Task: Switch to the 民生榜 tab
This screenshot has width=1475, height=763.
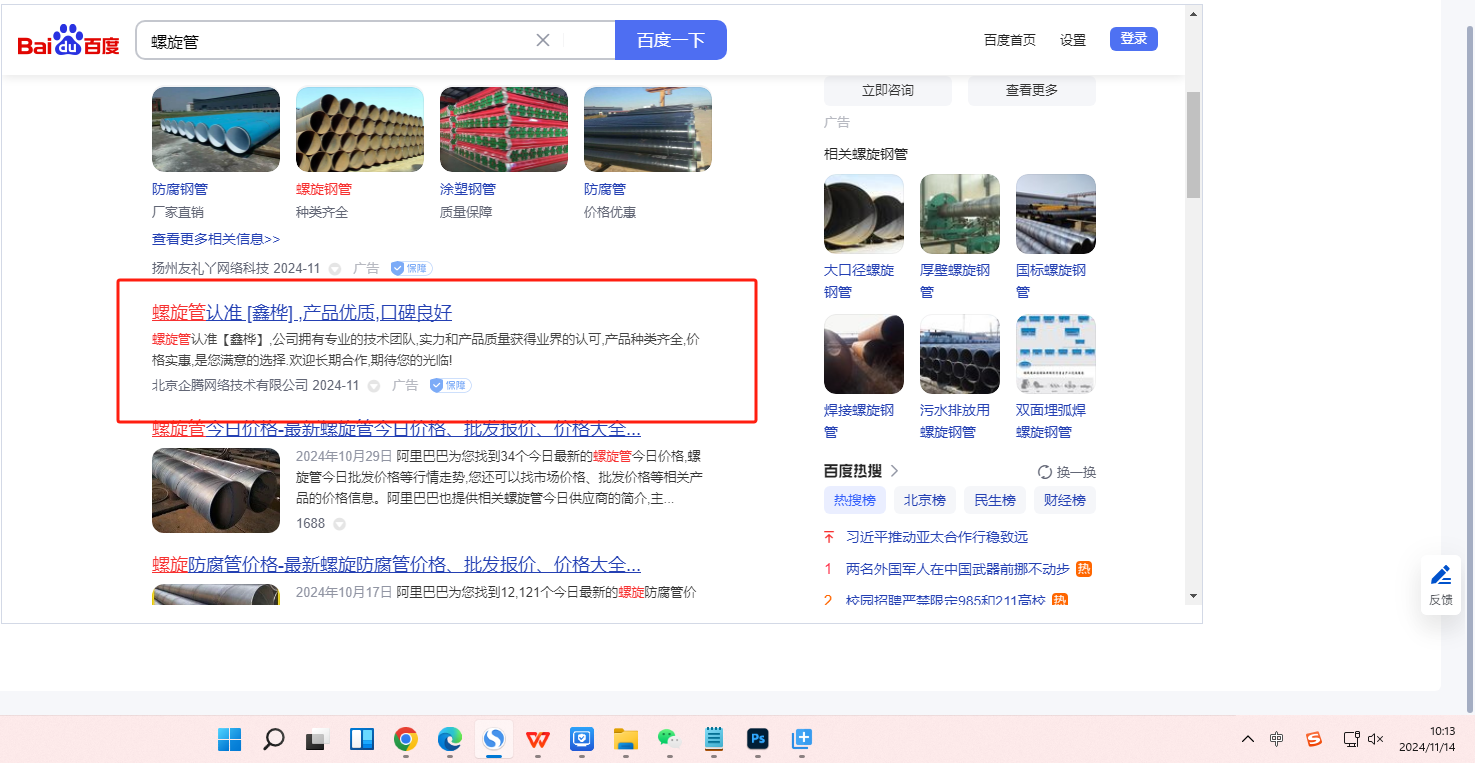Action: 995,500
